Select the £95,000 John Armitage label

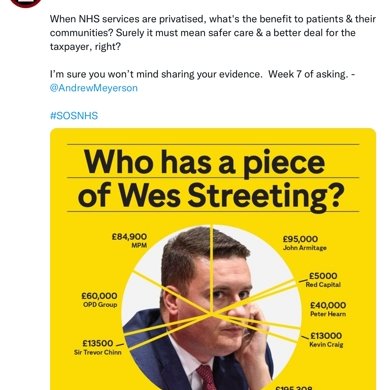[304, 243]
